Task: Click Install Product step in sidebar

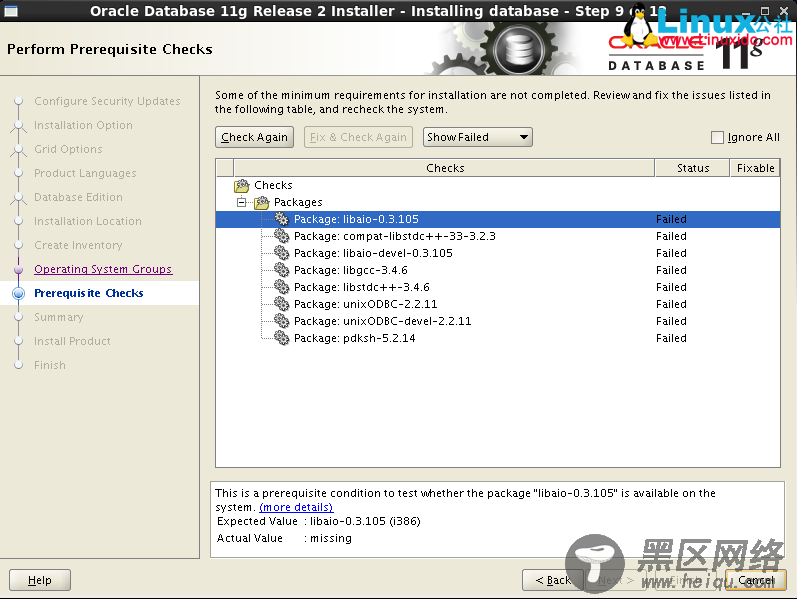Action: click(72, 341)
